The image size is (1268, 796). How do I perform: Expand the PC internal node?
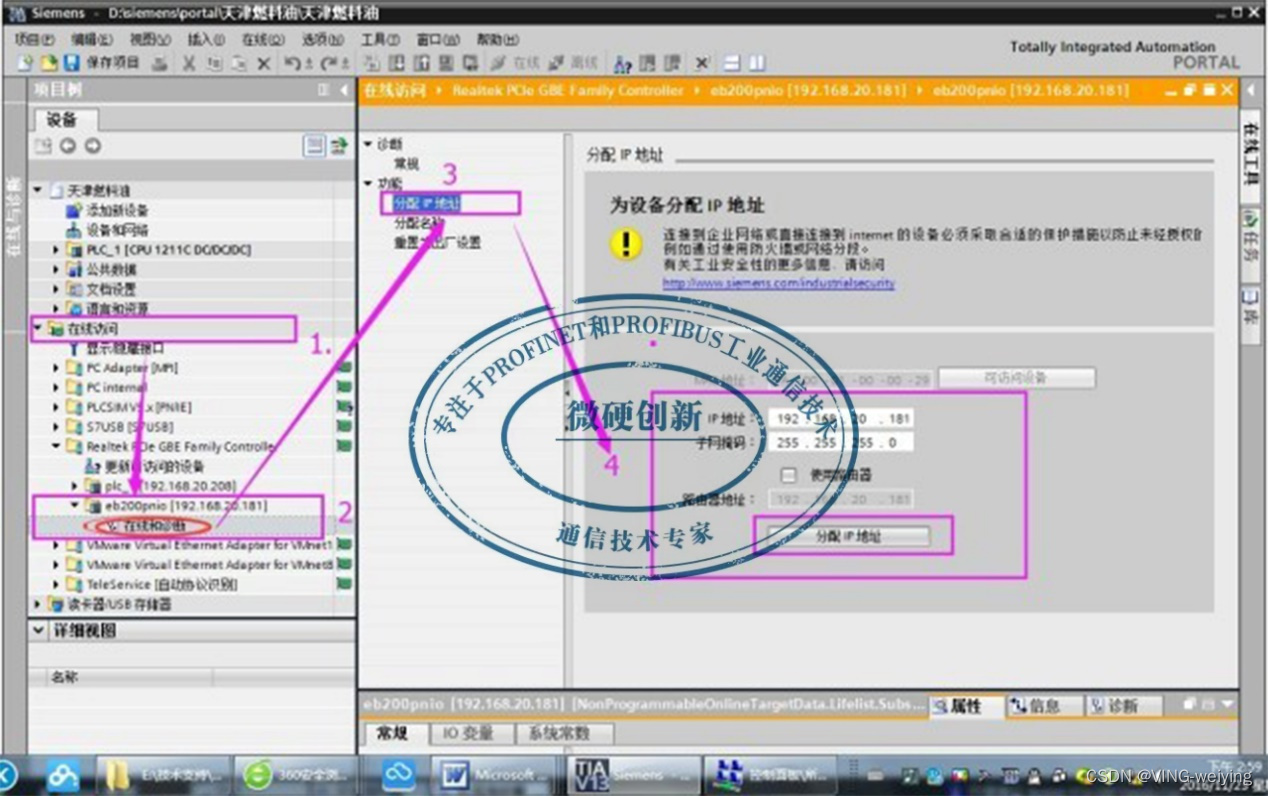click(56, 387)
